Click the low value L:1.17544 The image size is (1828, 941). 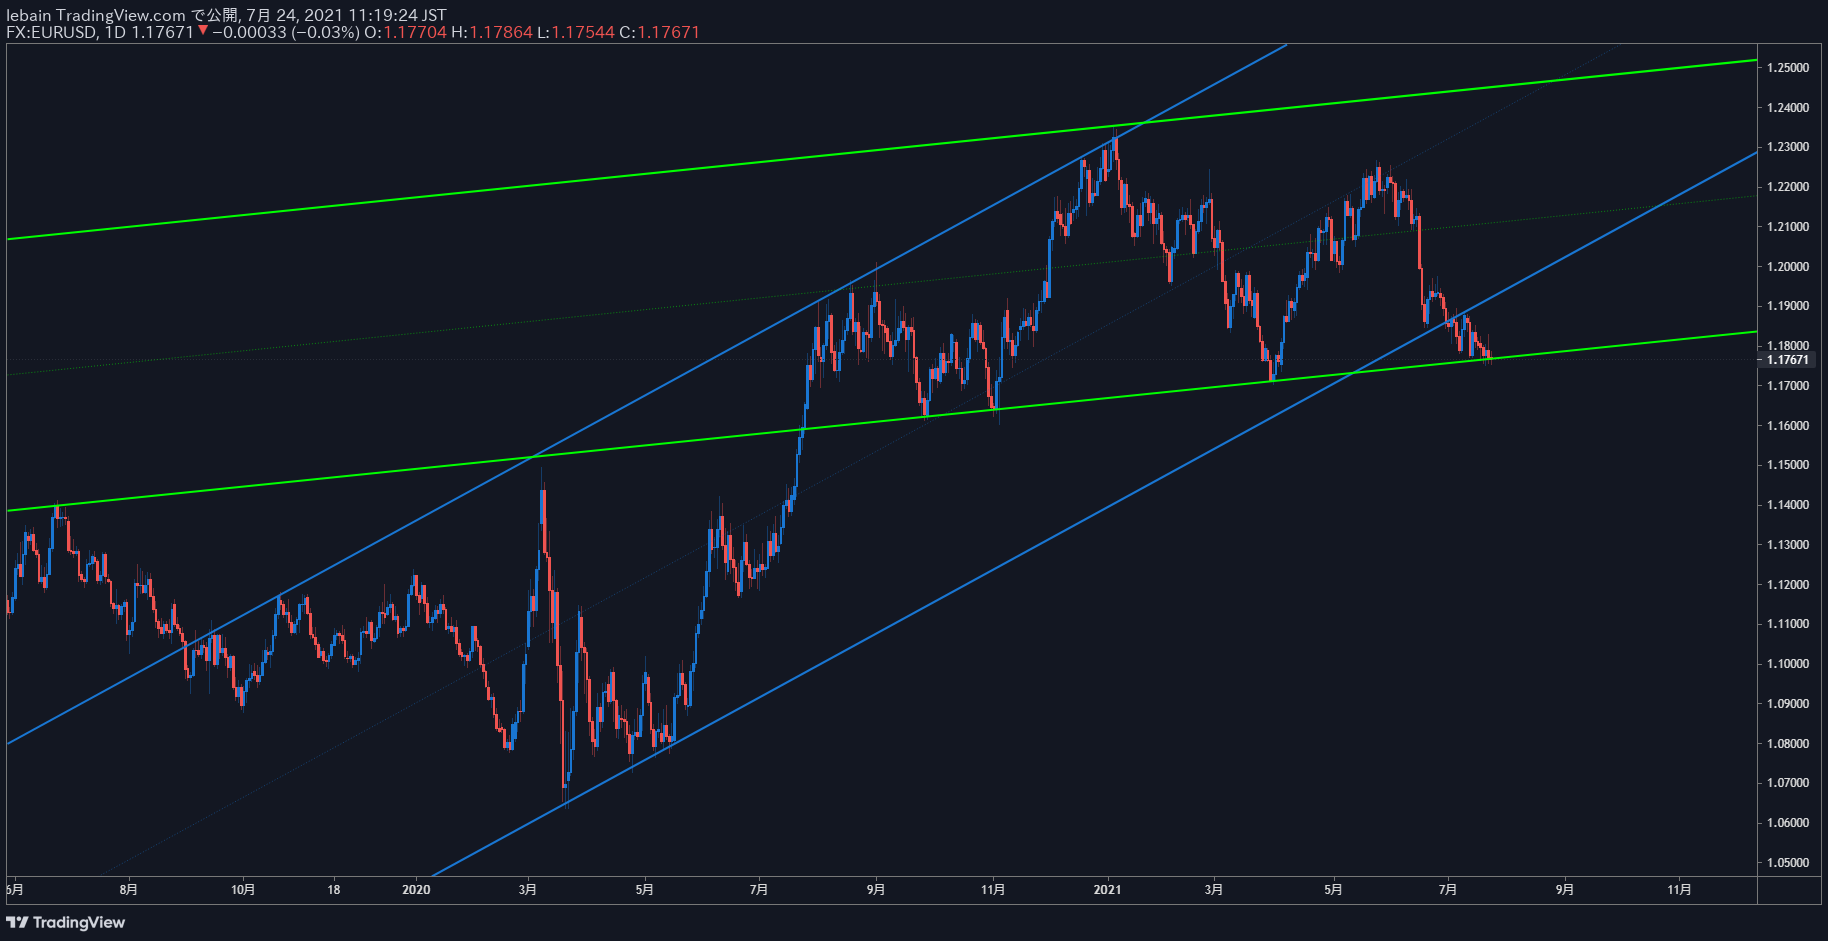pos(576,32)
